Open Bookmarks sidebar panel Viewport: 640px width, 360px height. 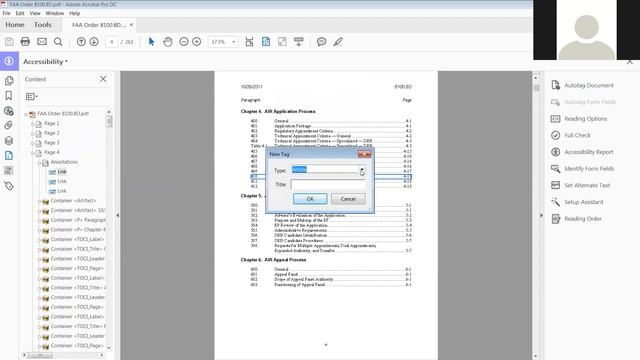coord(9,96)
